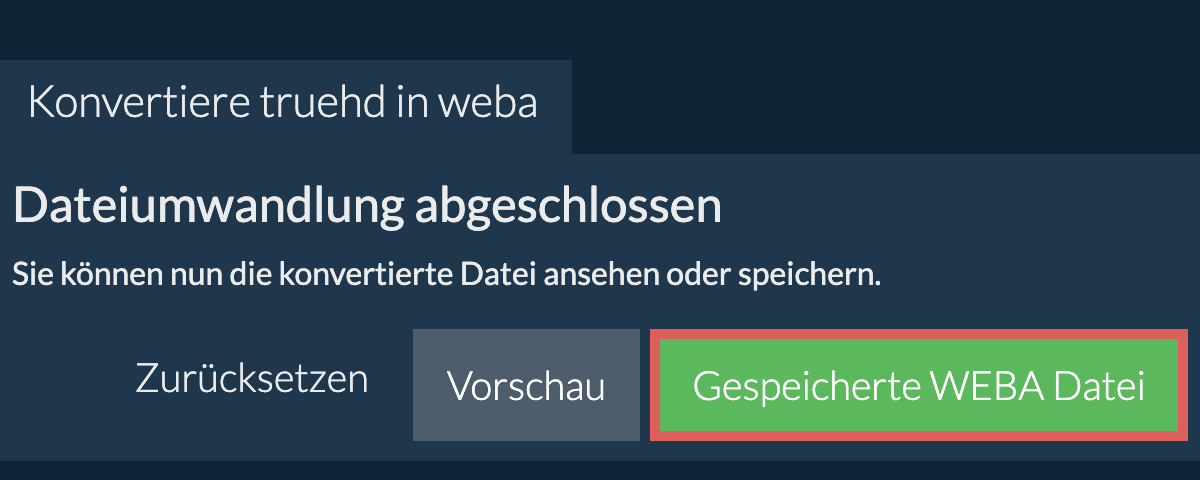Reset the conversion with Zurücksetzen
Image resolution: width=1200 pixels, height=480 pixels.
[x=252, y=380]
